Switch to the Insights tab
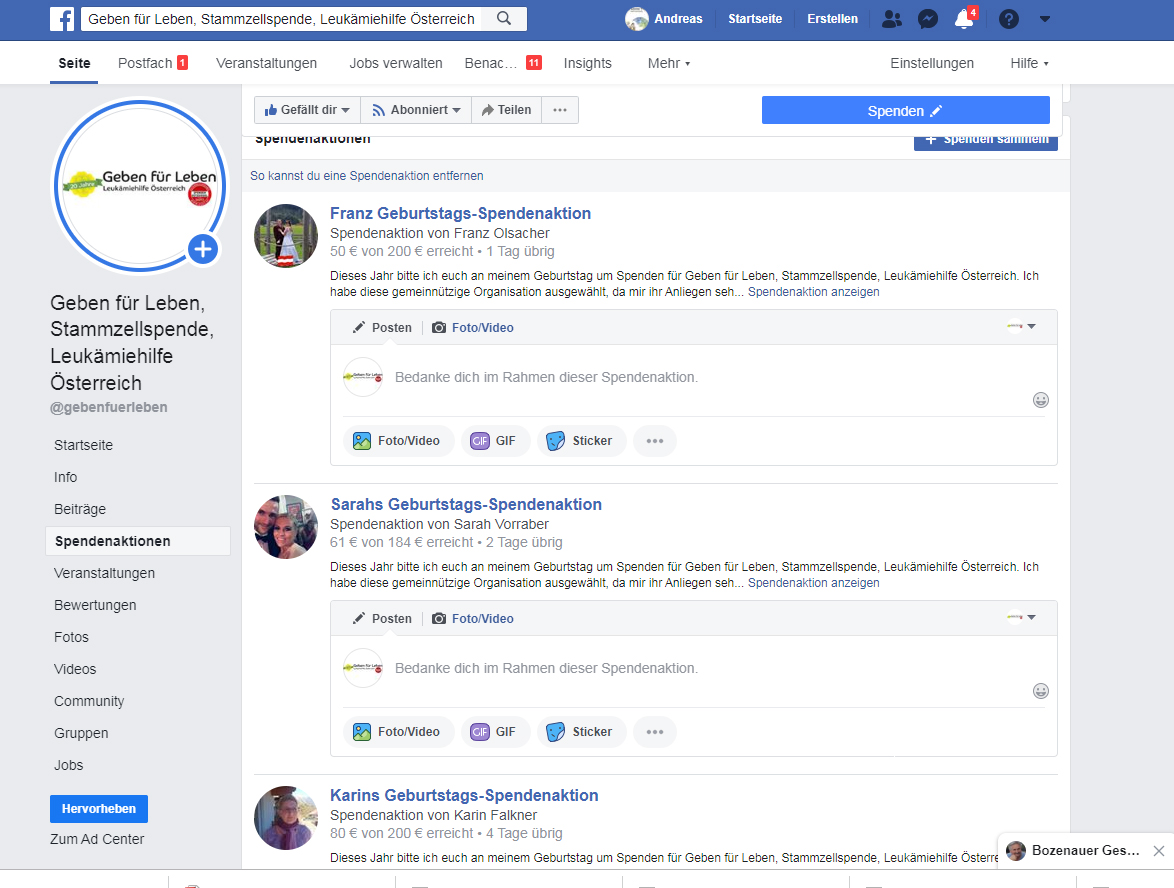 (x=587, y=63)
